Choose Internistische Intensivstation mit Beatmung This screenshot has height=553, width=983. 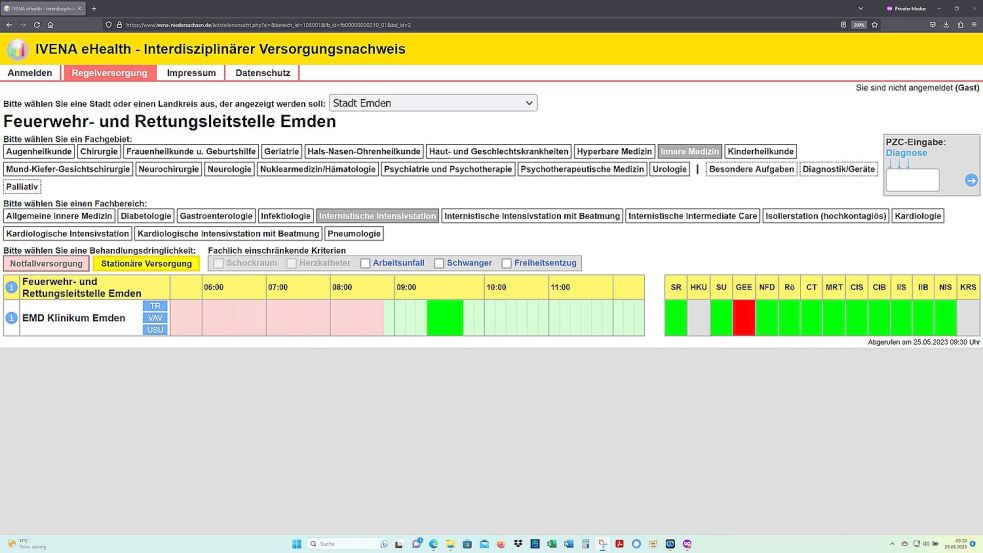[x=532, y=216]
